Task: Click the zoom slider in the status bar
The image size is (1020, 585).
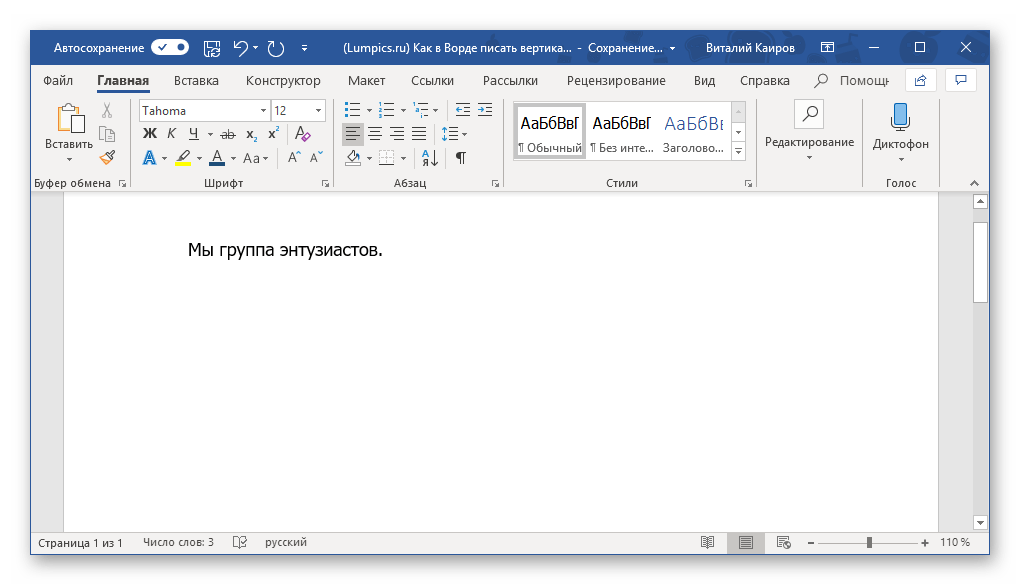Action: [x=869, y=542]
